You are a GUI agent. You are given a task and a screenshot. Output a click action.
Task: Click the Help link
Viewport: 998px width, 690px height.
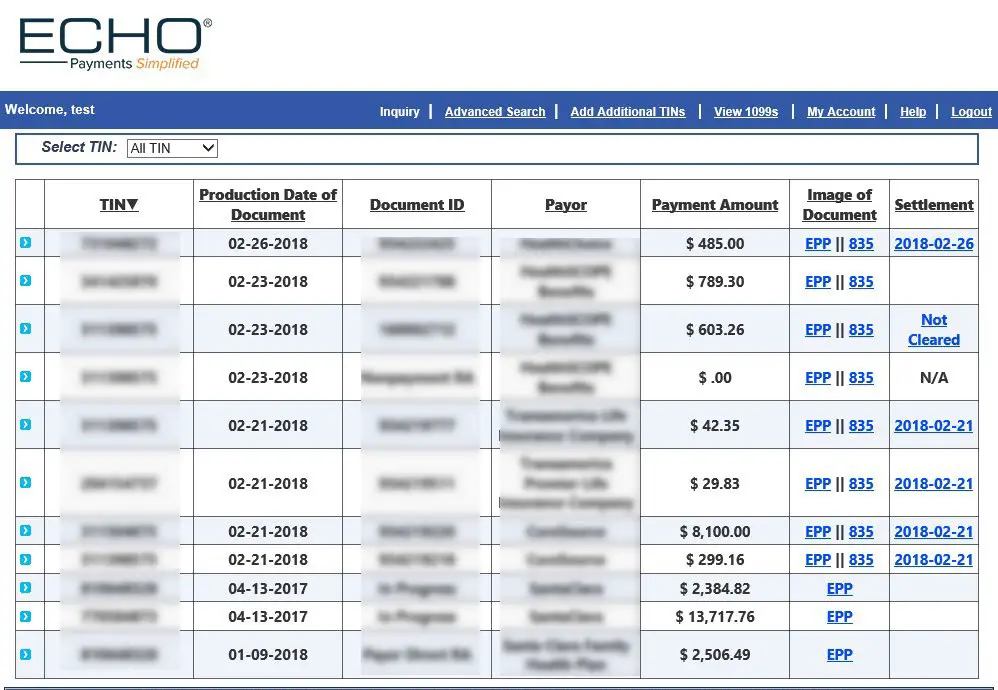point(913,112)
